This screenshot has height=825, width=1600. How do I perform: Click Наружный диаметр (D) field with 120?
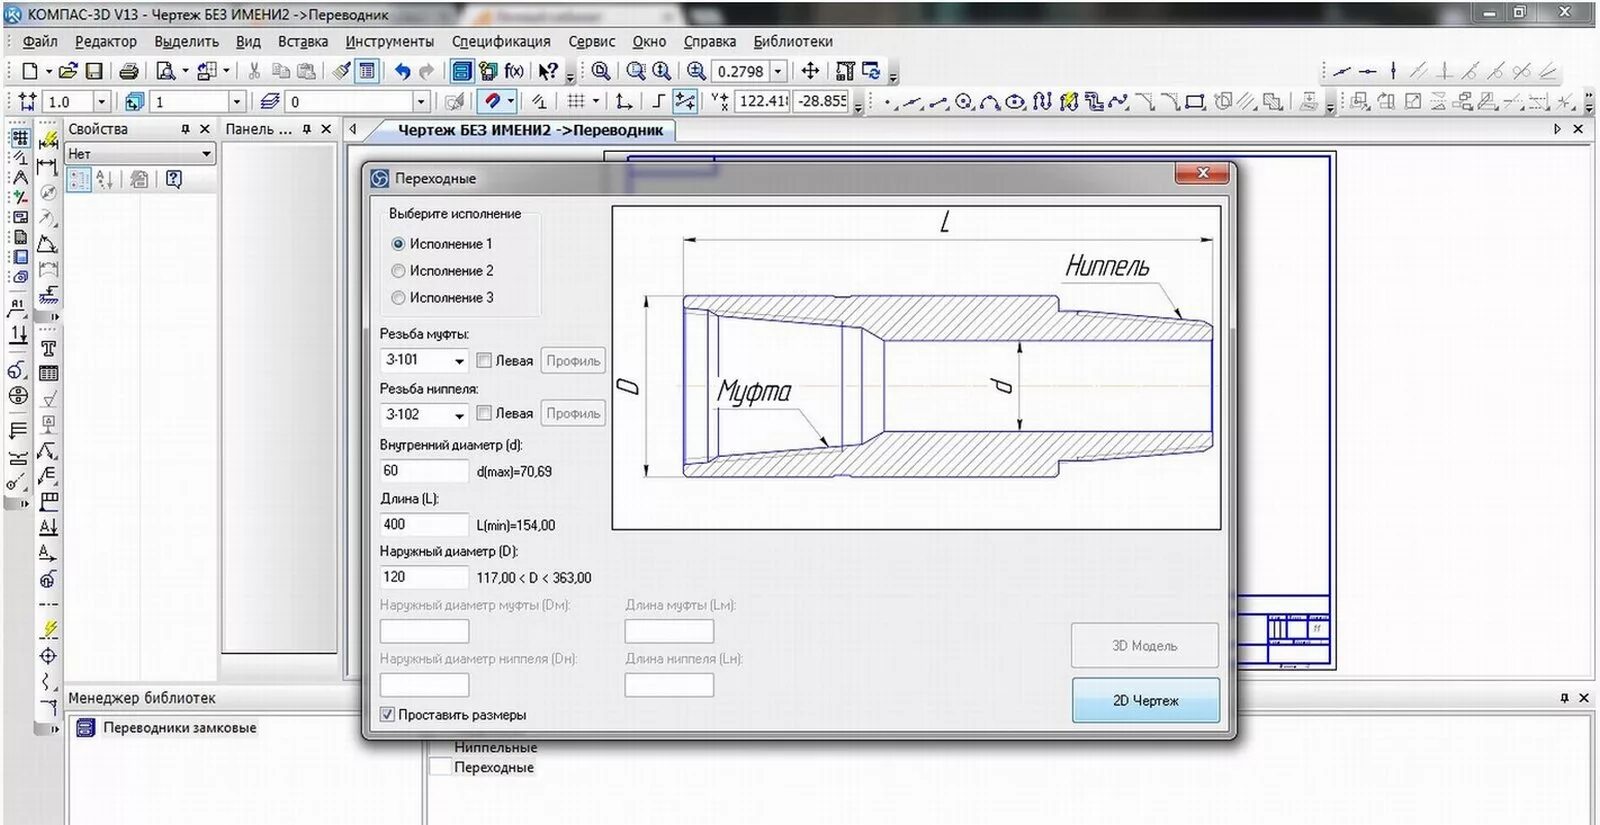(x=424, y=577)
